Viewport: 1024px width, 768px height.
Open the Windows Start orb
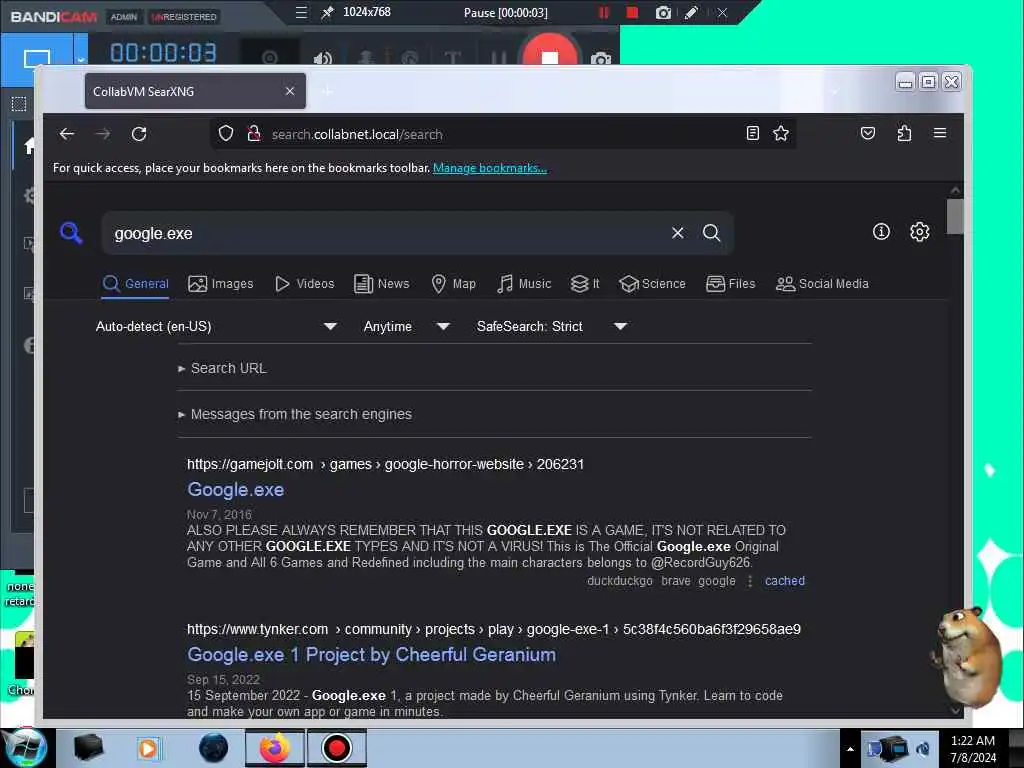coord(25,748)
